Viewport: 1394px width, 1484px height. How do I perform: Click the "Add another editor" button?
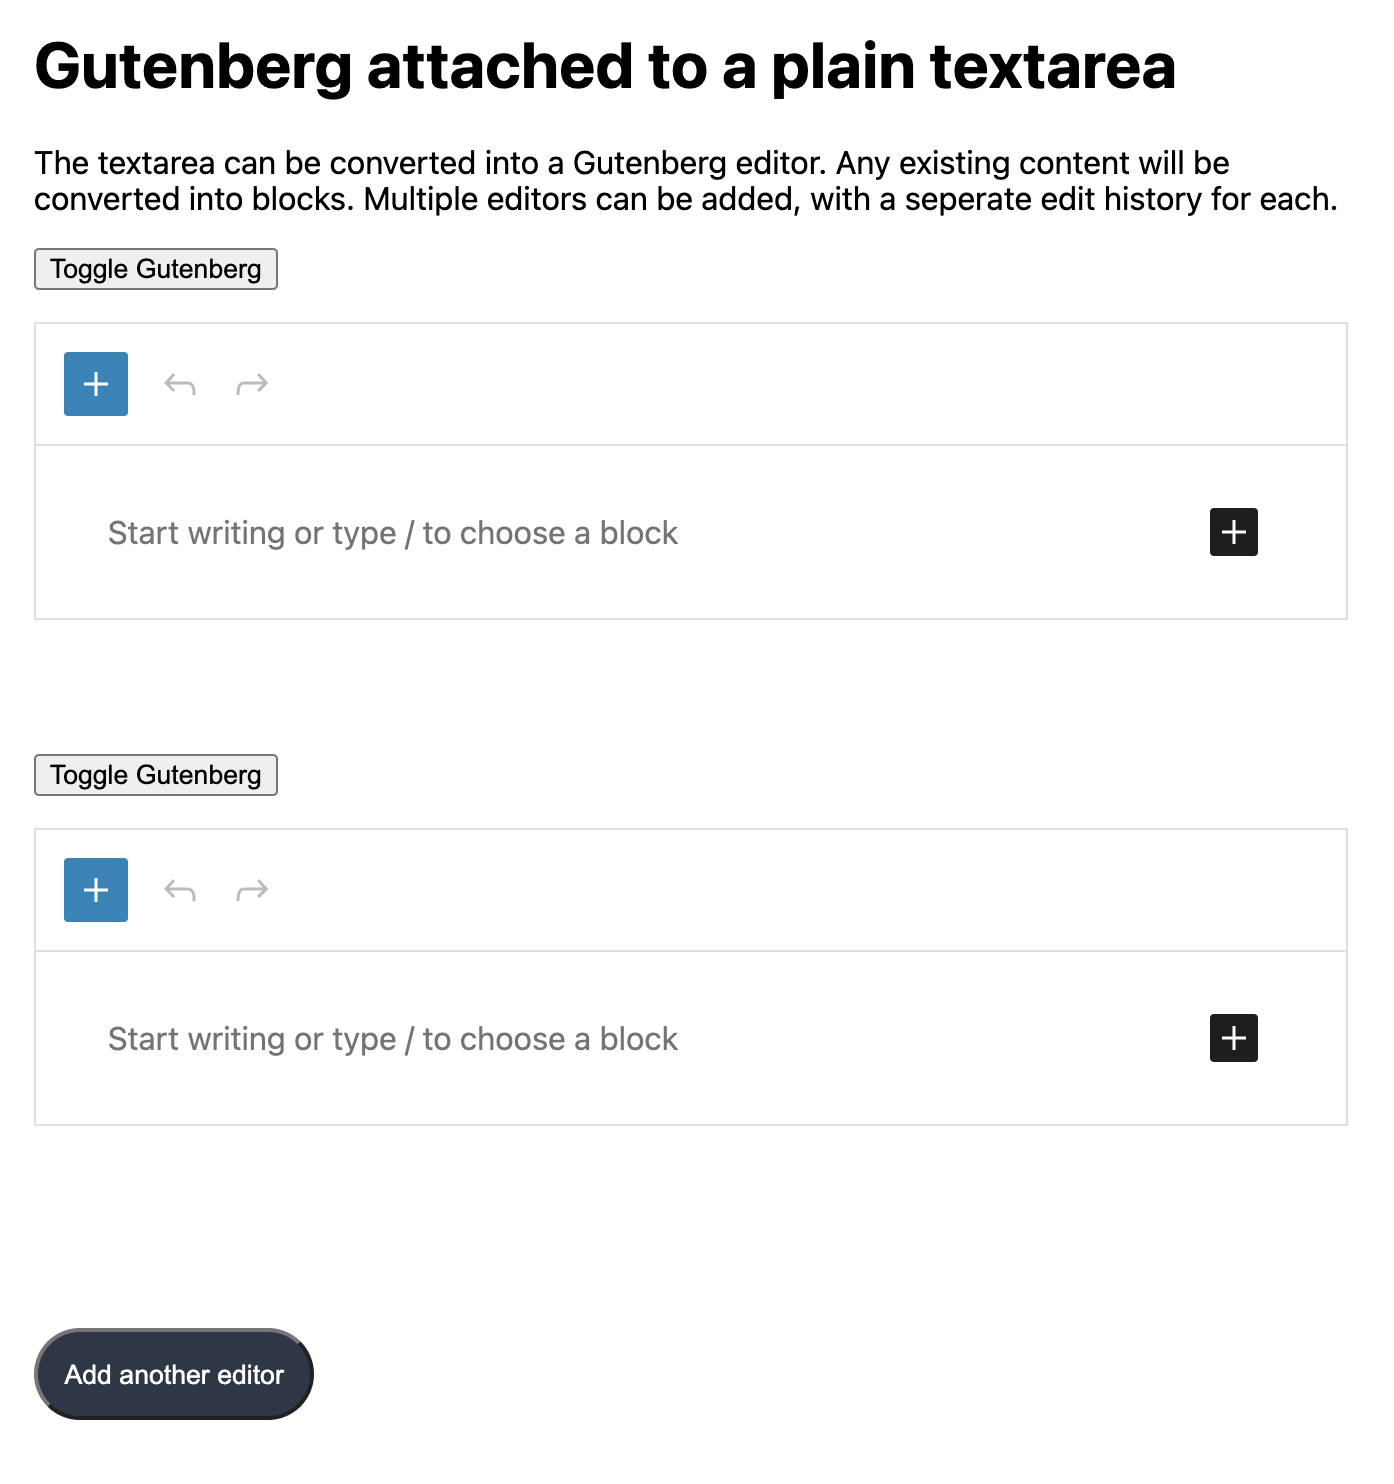pos(174,1374)
